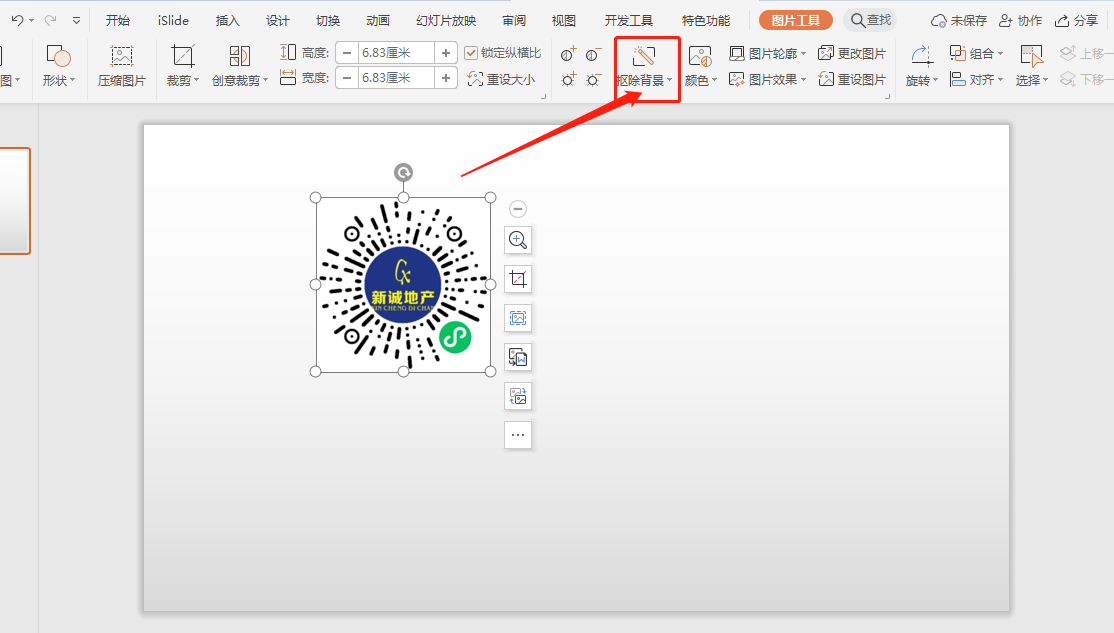This screenshot has height=633, width=1114.
Task: Click the 协作 collaboration button
Action: 1020,21
